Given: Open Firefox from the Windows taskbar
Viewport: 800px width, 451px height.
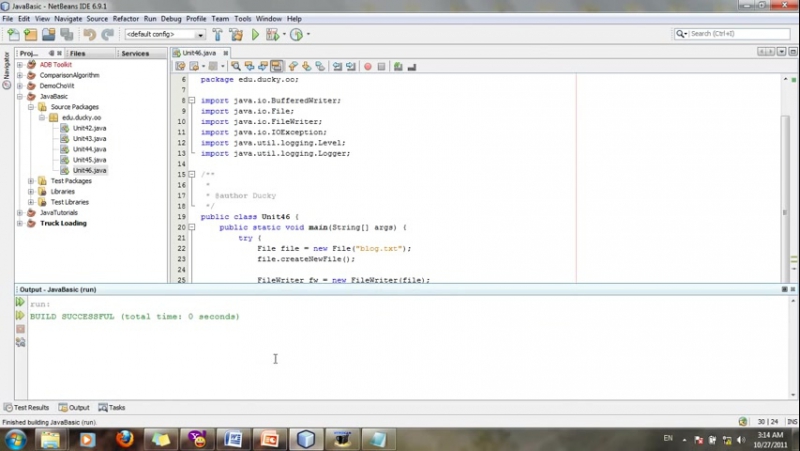Looking at the screenshot, I should (124, 439).
